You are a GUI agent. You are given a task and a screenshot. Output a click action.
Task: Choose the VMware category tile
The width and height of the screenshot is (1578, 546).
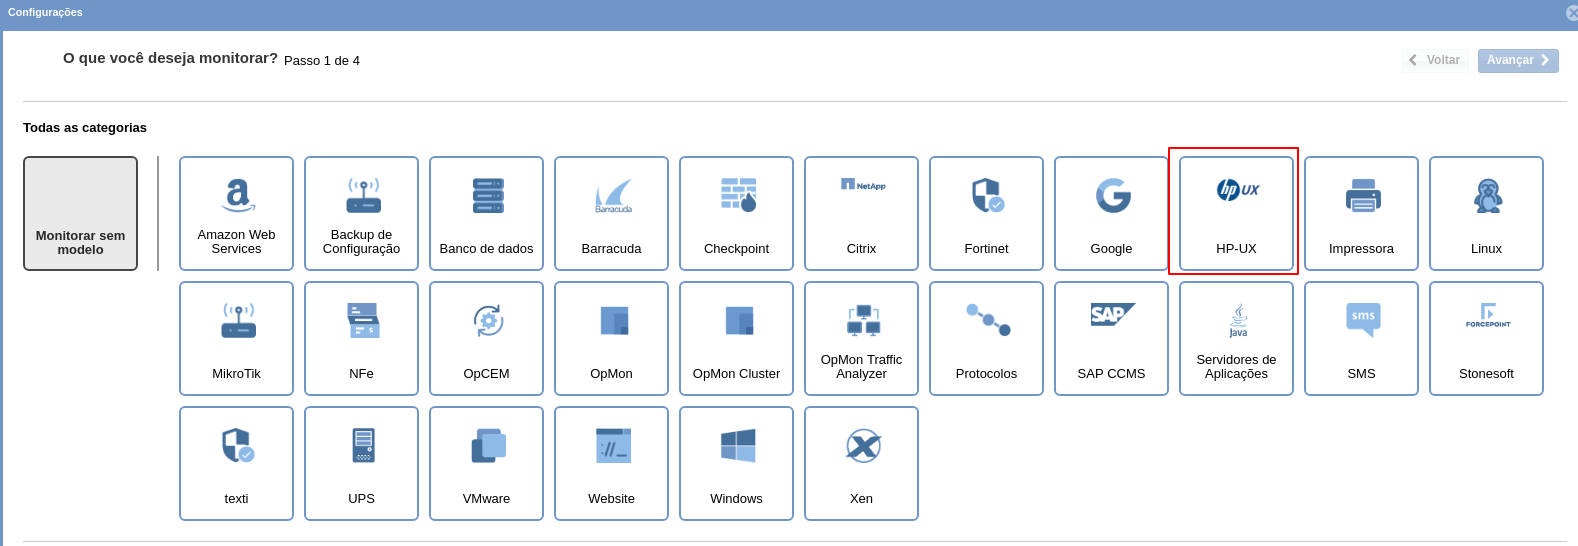486,463
